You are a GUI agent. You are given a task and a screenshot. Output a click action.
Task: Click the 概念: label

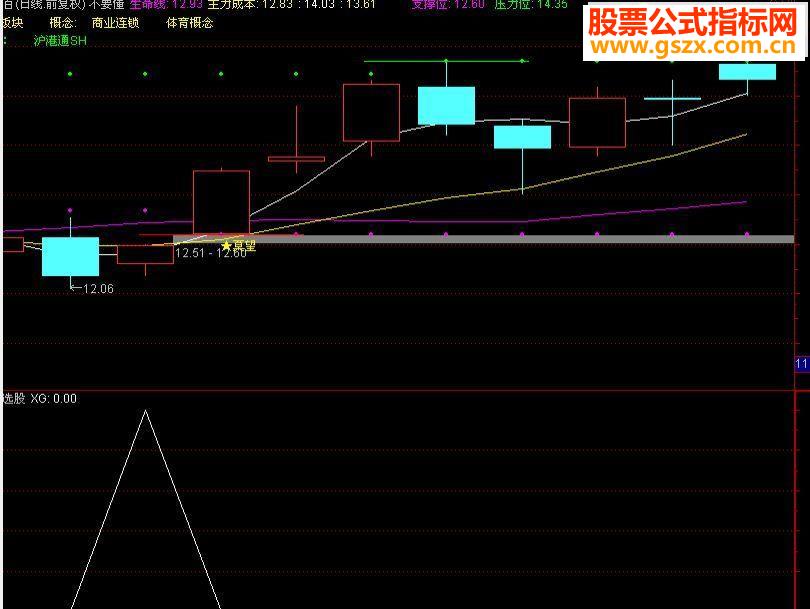(63, 23)
